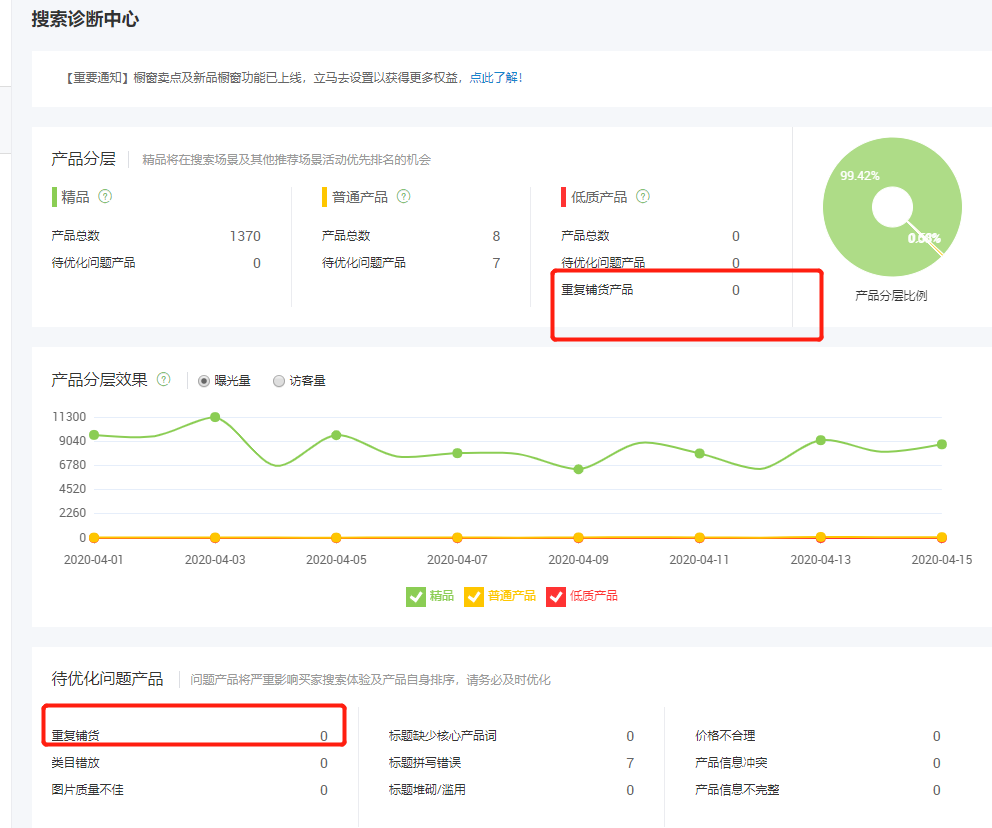Click the question-mark icon beside 低质产品 heading

[x=643, y=197]
